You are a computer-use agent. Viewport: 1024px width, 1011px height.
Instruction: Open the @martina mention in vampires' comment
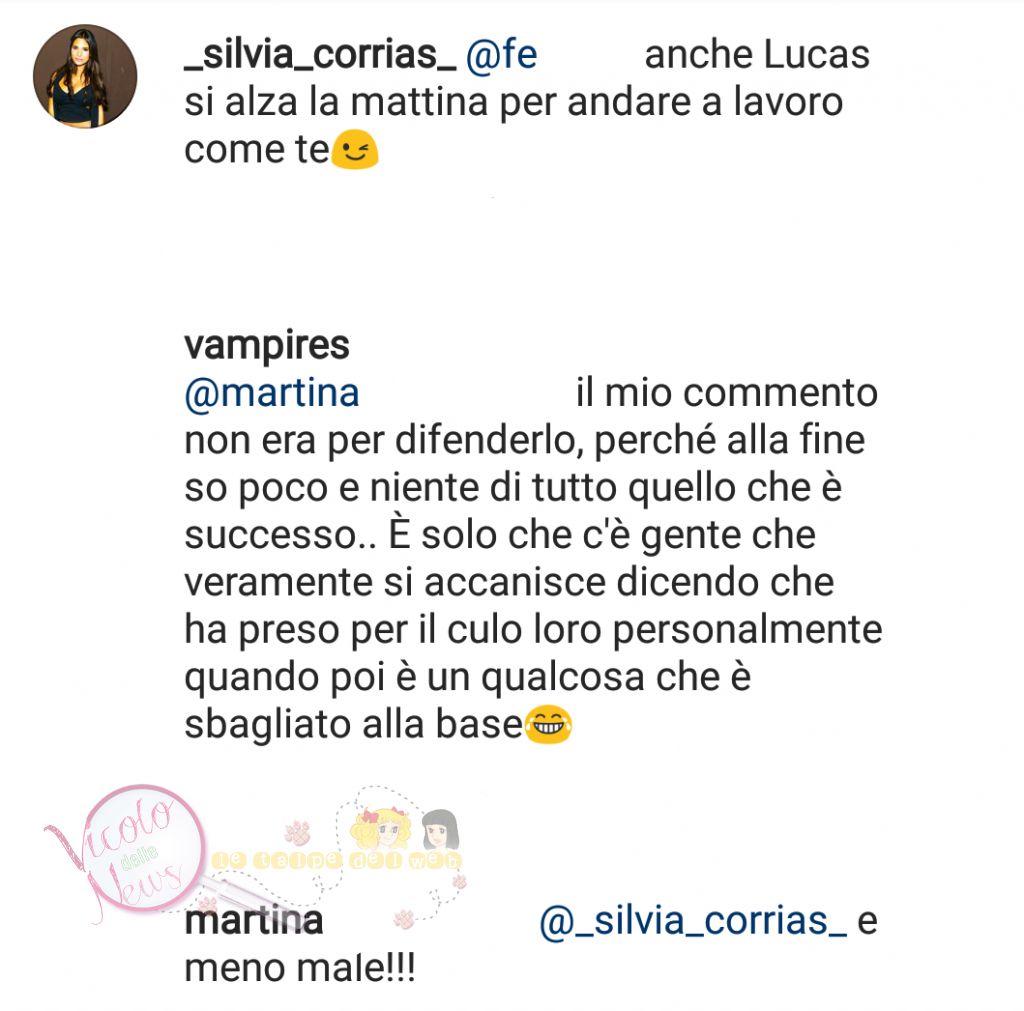pos(272,394)
